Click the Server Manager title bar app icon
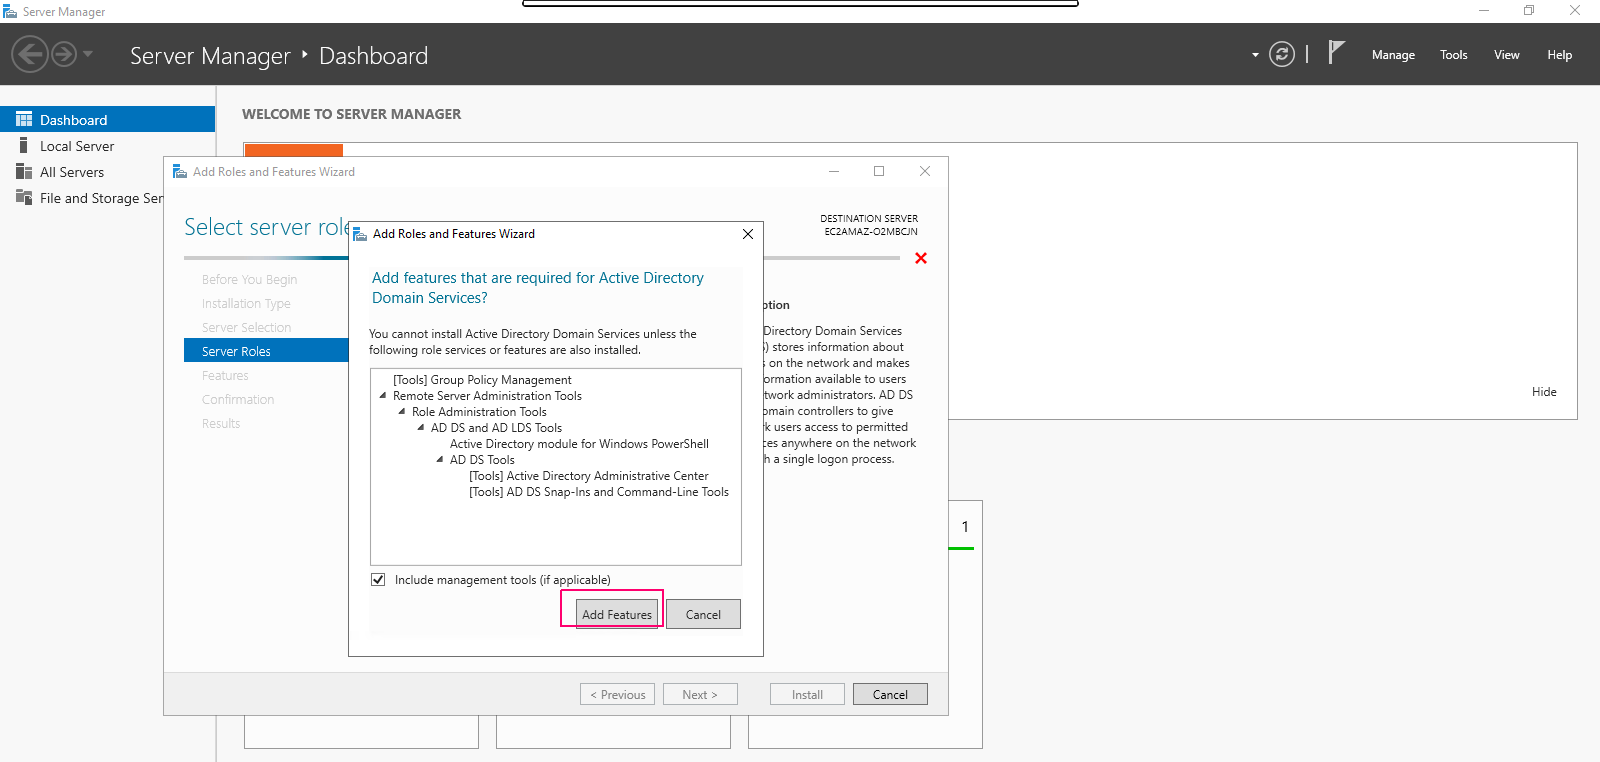This screenshot has height=762, width=1600. (x=10, y=11)
